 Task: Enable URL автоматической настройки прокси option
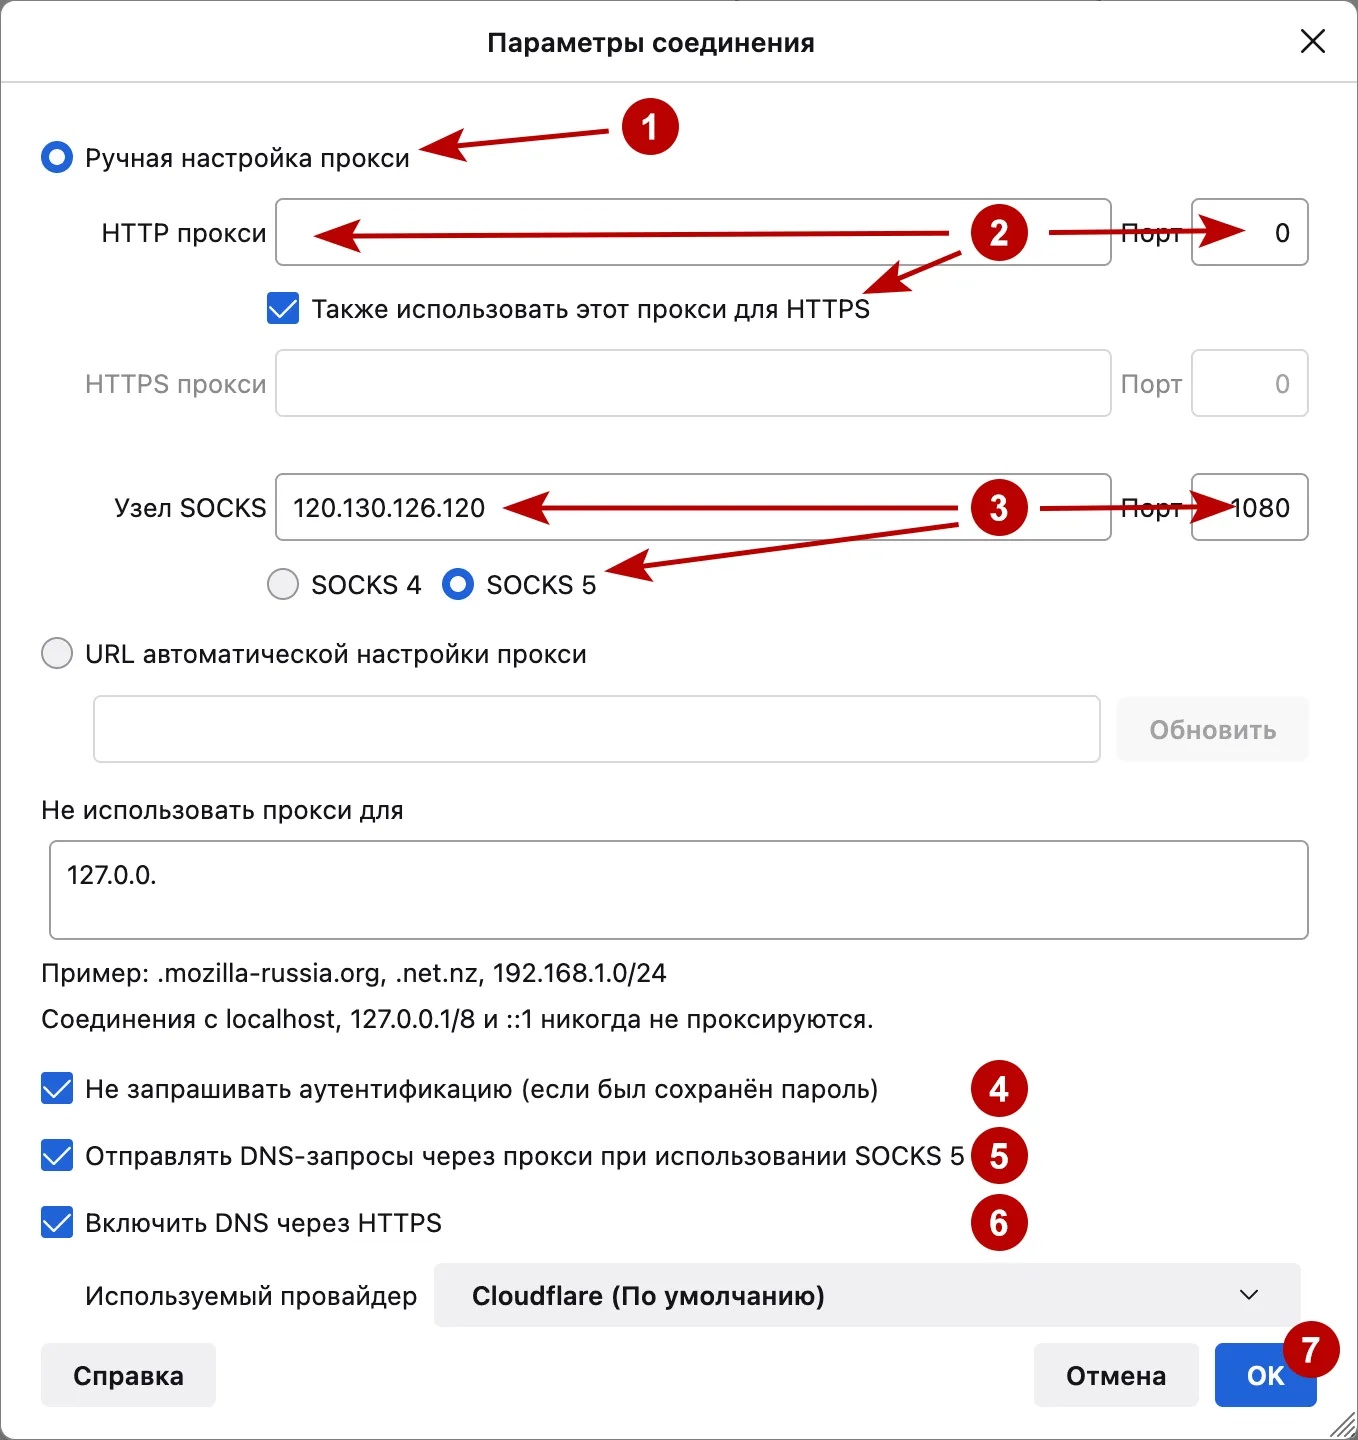[57, 653]
